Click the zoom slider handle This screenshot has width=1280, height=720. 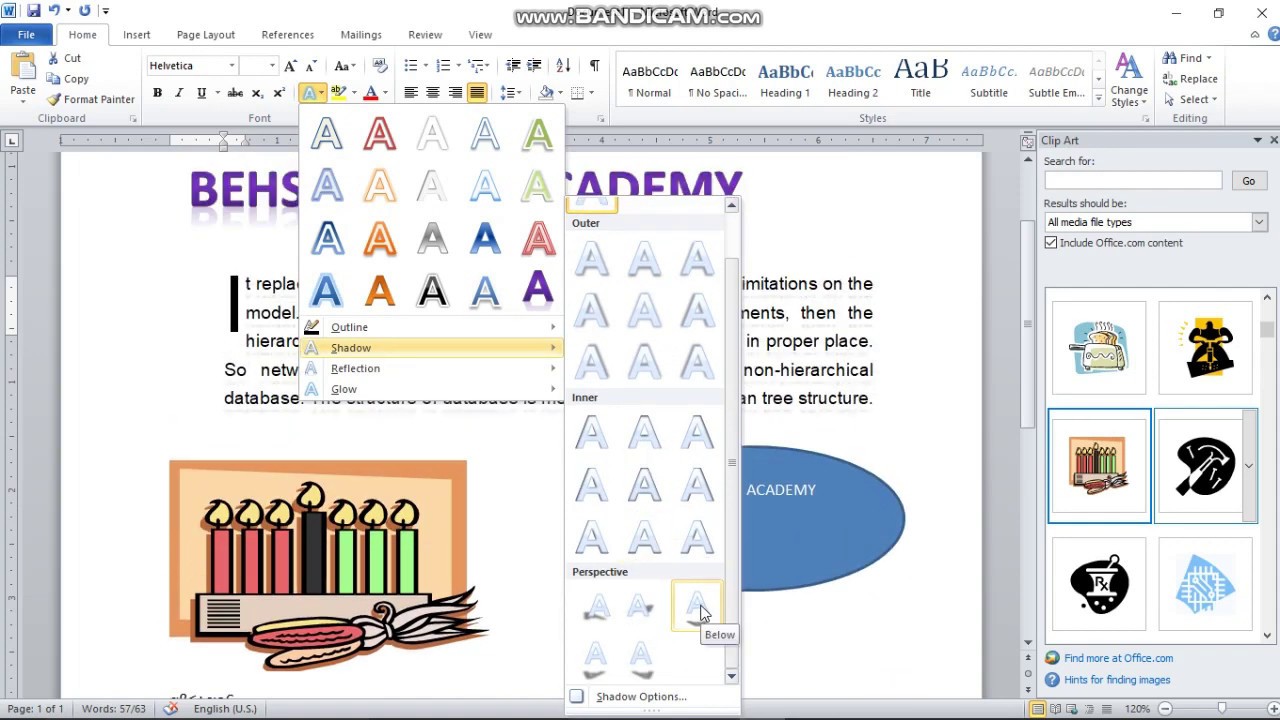pos(1221,709)
